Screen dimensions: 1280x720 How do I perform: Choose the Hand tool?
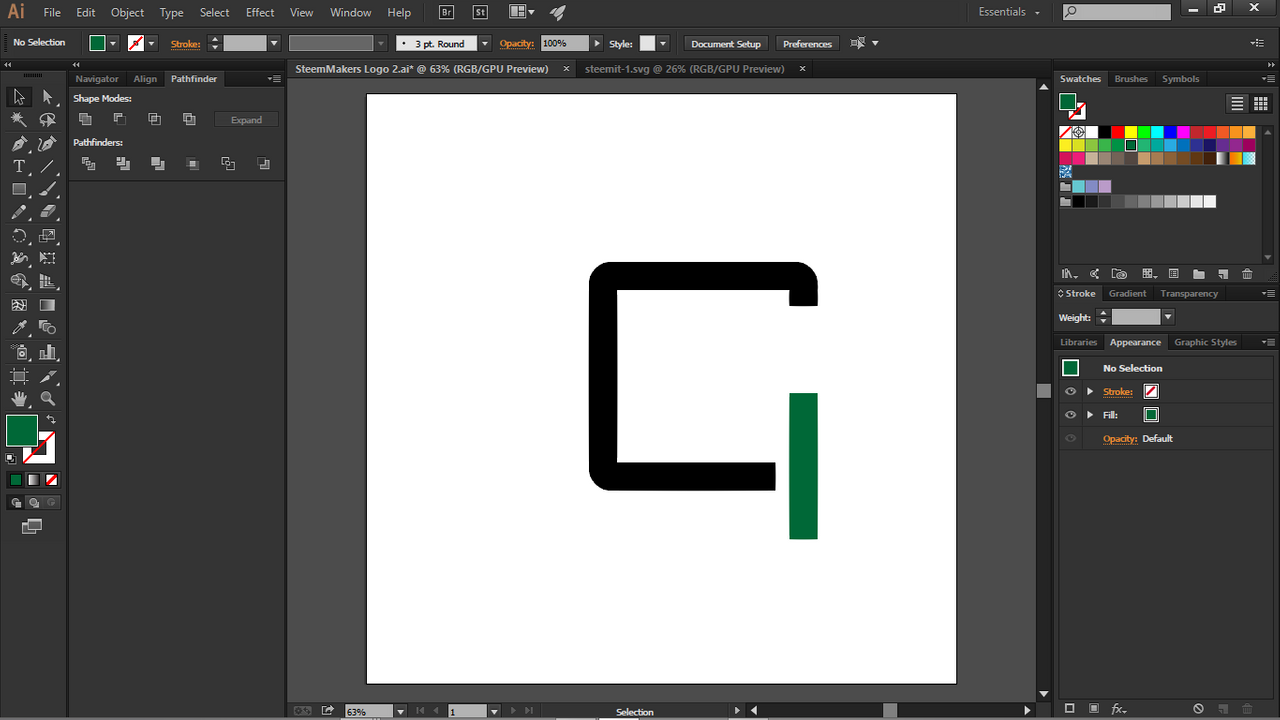coord(19,399)
